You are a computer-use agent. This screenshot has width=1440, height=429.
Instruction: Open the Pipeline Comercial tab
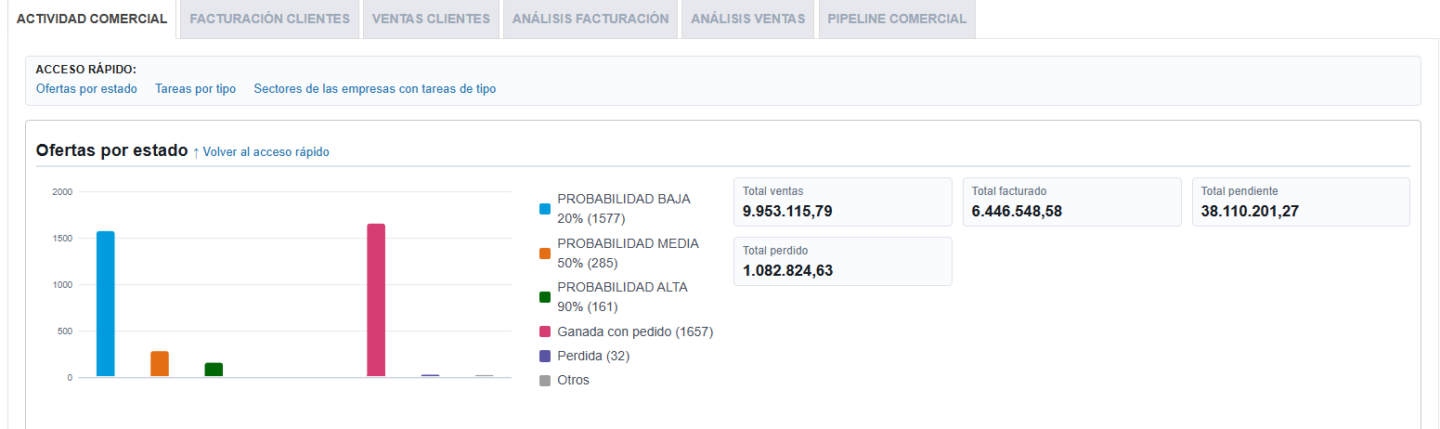[x=897, y=19]
